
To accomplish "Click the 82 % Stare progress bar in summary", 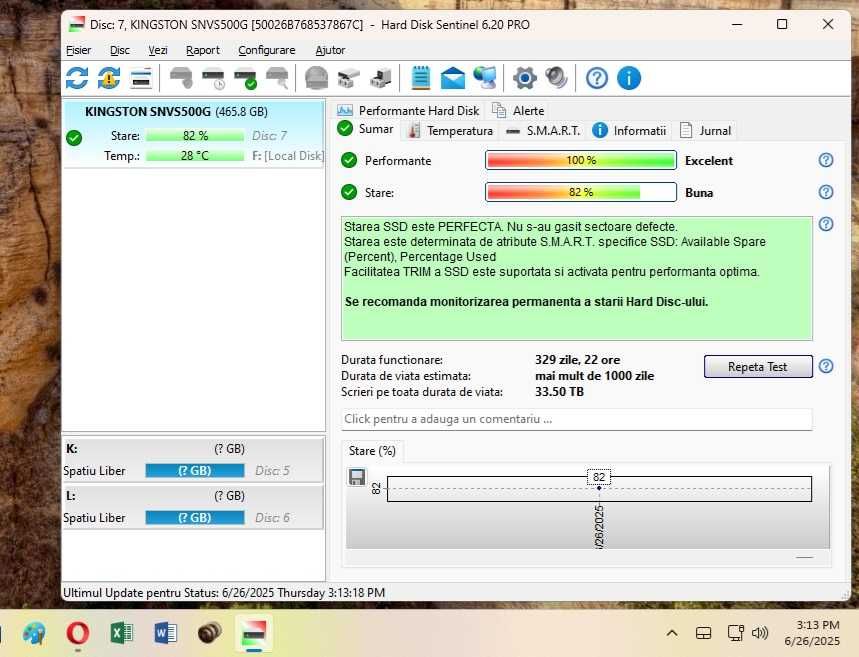I will [x=581, y=192].
